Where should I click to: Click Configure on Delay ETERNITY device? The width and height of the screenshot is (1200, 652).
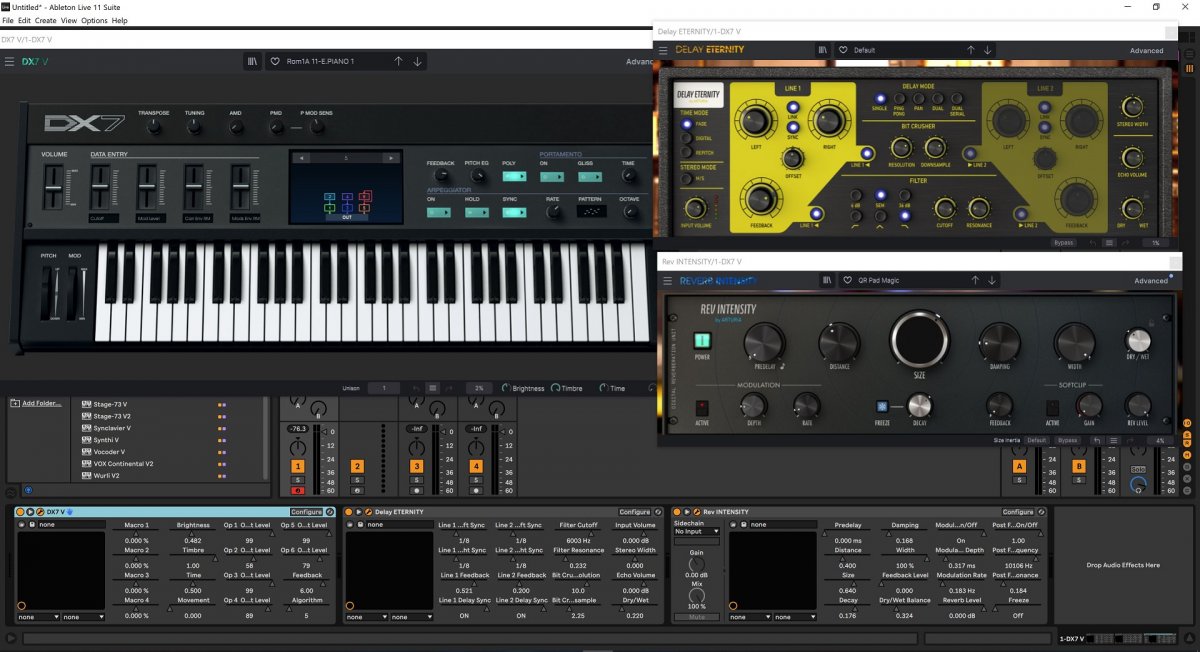[634, 512]
